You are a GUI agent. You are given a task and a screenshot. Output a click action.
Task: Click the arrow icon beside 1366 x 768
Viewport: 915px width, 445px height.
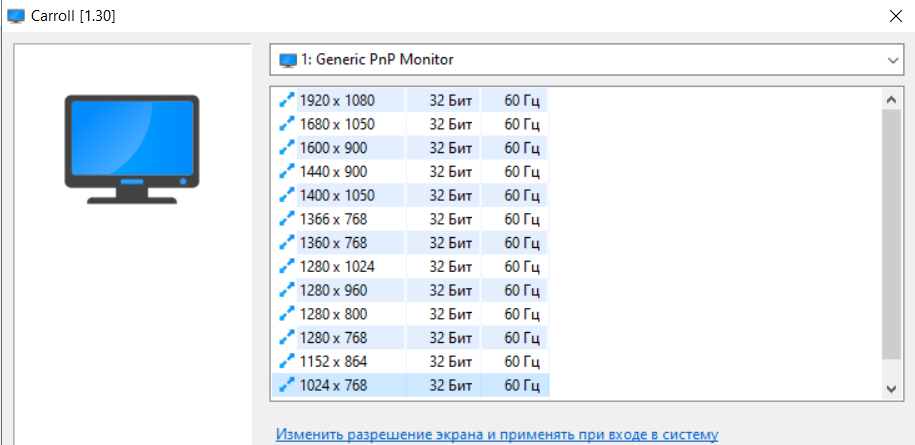[x=287, y=219]
